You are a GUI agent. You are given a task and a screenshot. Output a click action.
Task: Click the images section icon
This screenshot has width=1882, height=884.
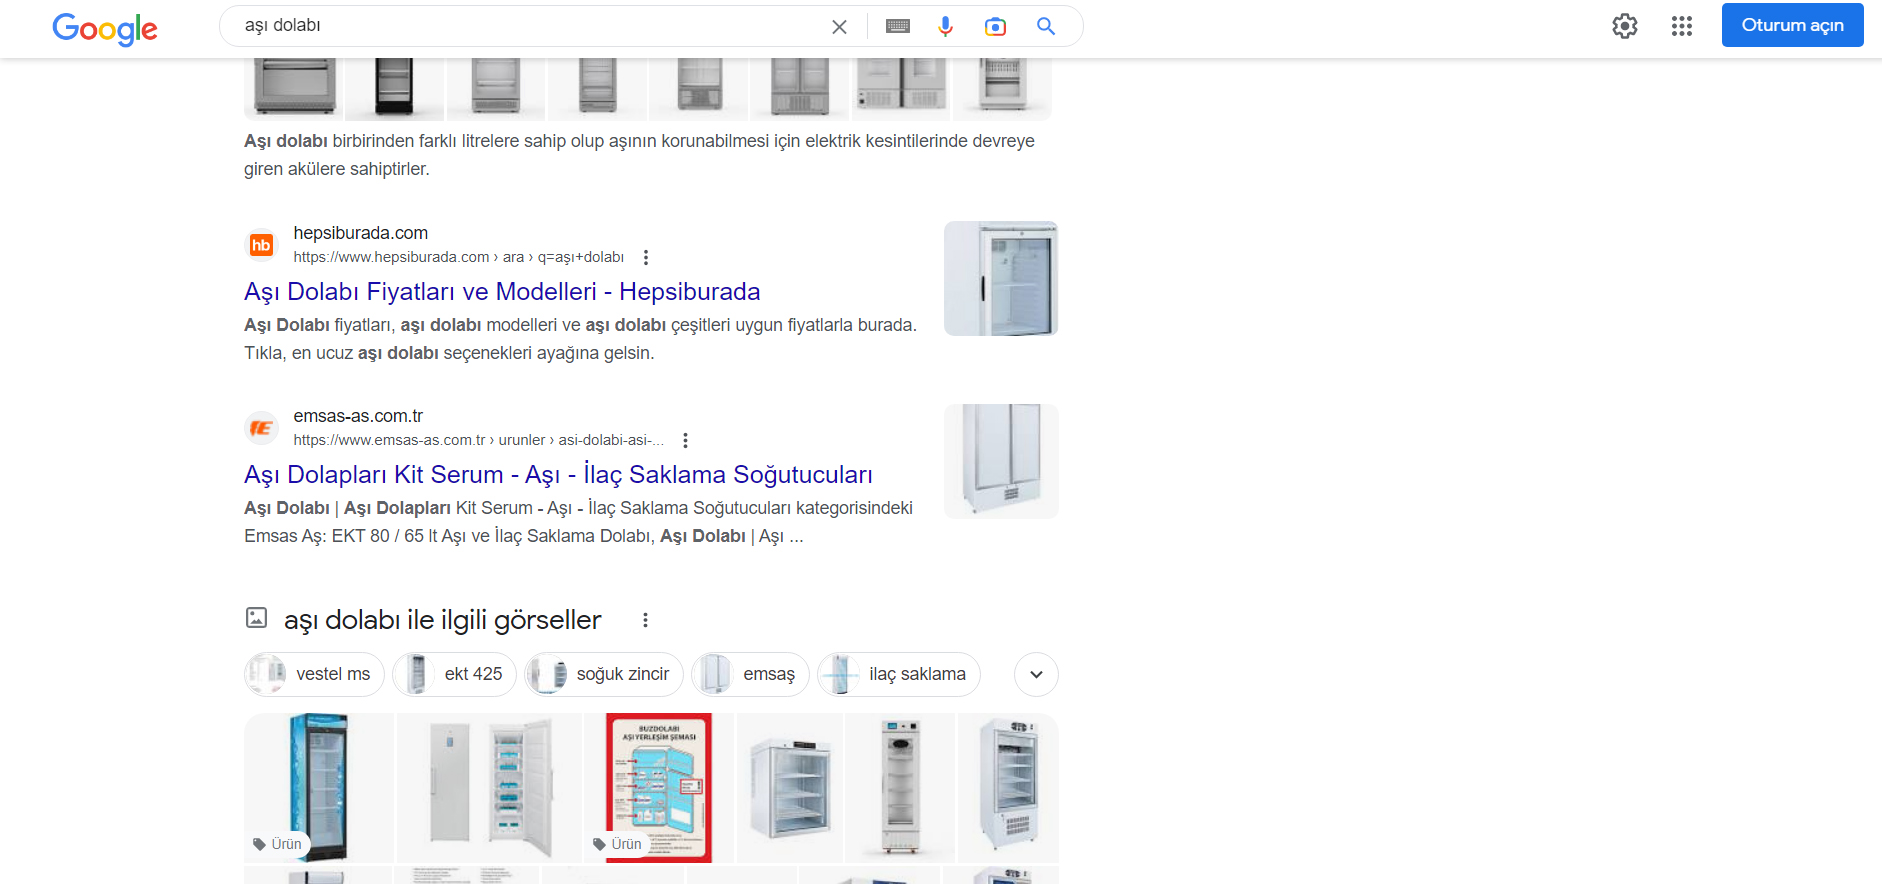(257, 618)
